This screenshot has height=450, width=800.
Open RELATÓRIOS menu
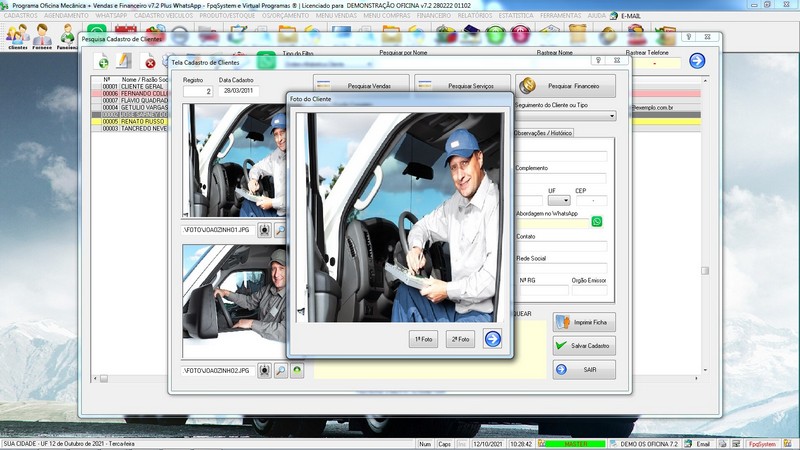pyautogui.click(x=475, y=16)
